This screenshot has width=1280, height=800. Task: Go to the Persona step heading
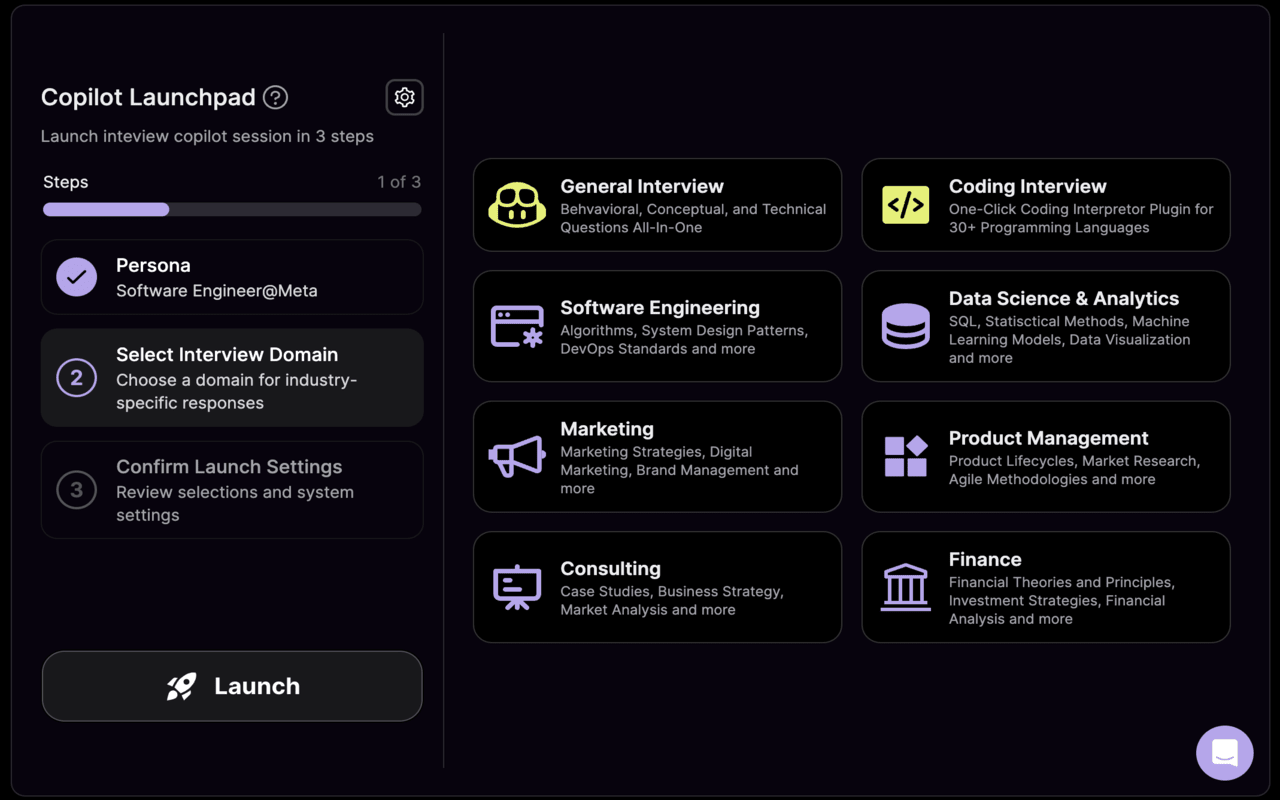pos(153,265)
